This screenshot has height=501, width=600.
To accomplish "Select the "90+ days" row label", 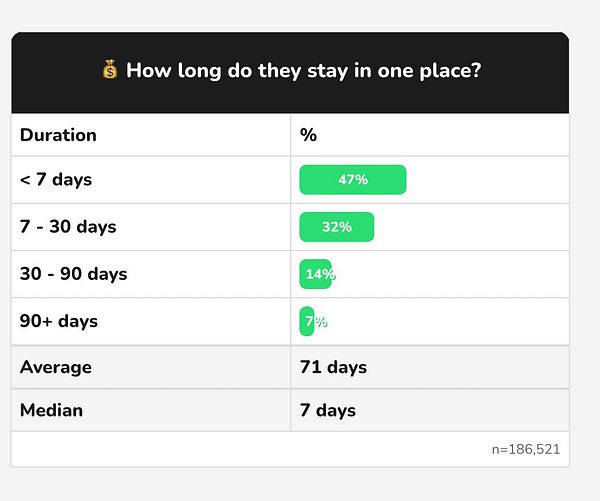I will [59, 321].
